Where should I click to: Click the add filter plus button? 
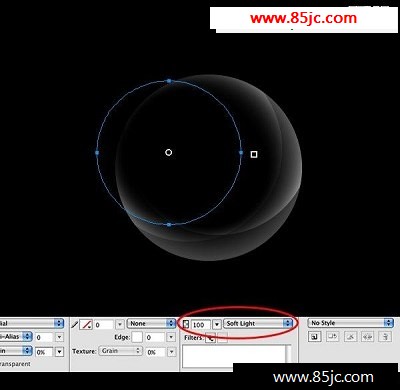pyautogui.click(x=210, y=338)
